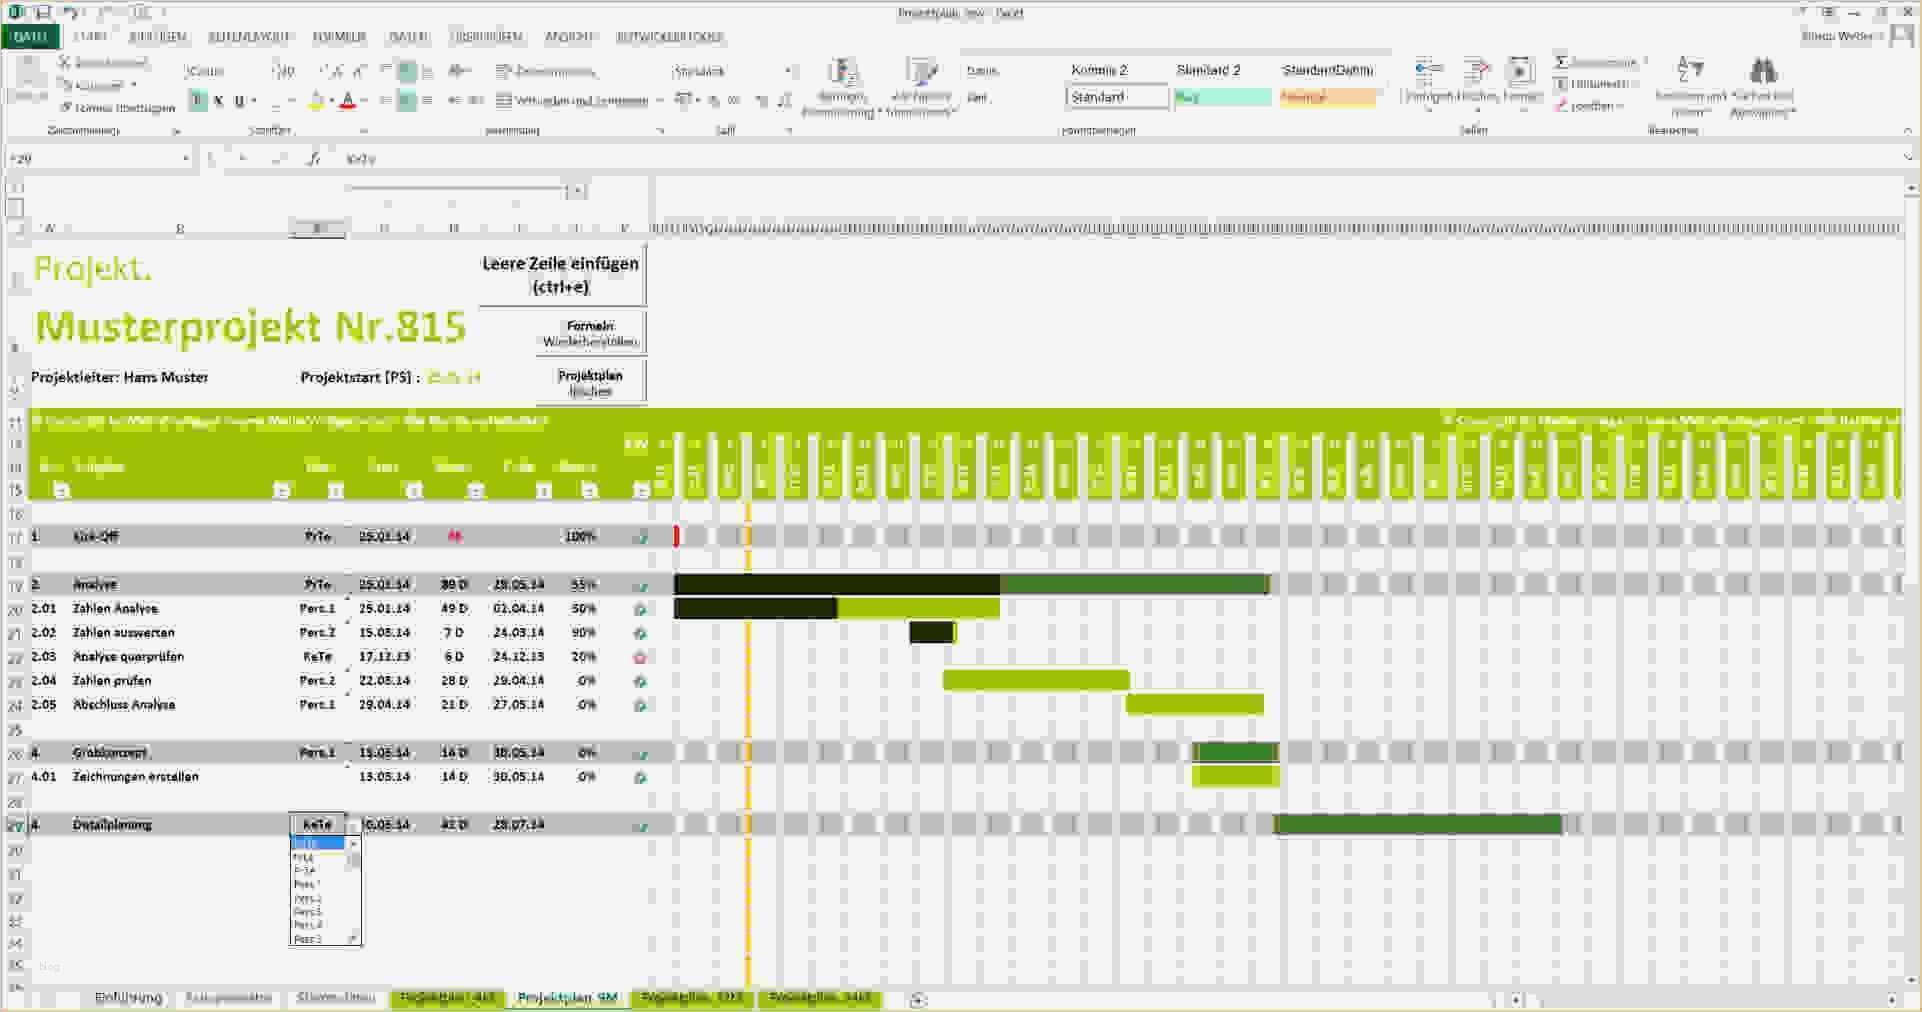This screenshot has height=1012, width=1922.
Task: Add a new sheet with plus icon
Action: tap(918, 999)
